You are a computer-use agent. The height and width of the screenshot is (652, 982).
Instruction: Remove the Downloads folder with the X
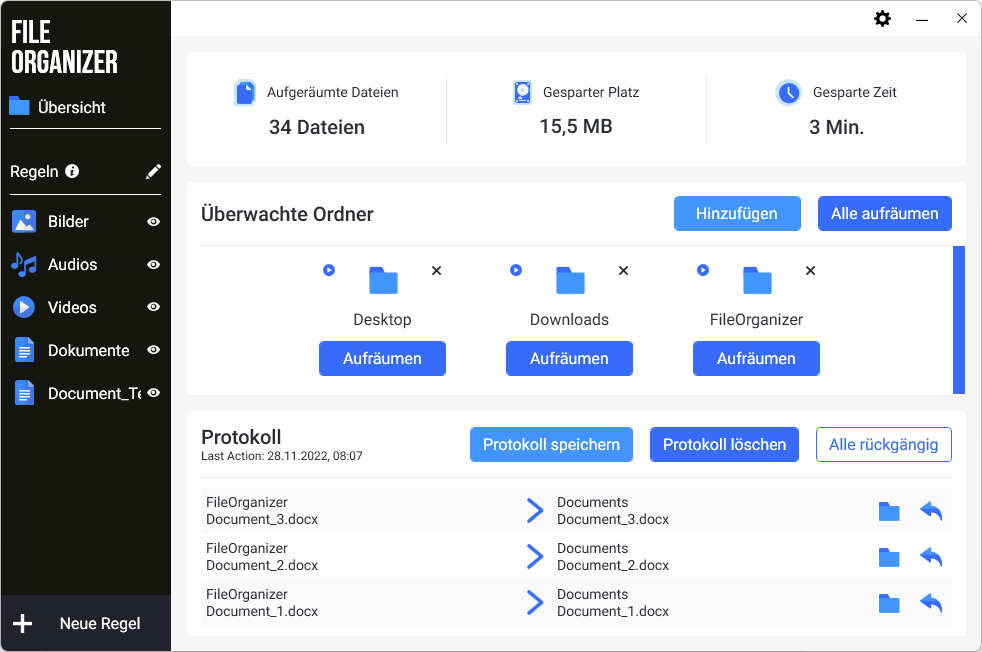[623, 270]
